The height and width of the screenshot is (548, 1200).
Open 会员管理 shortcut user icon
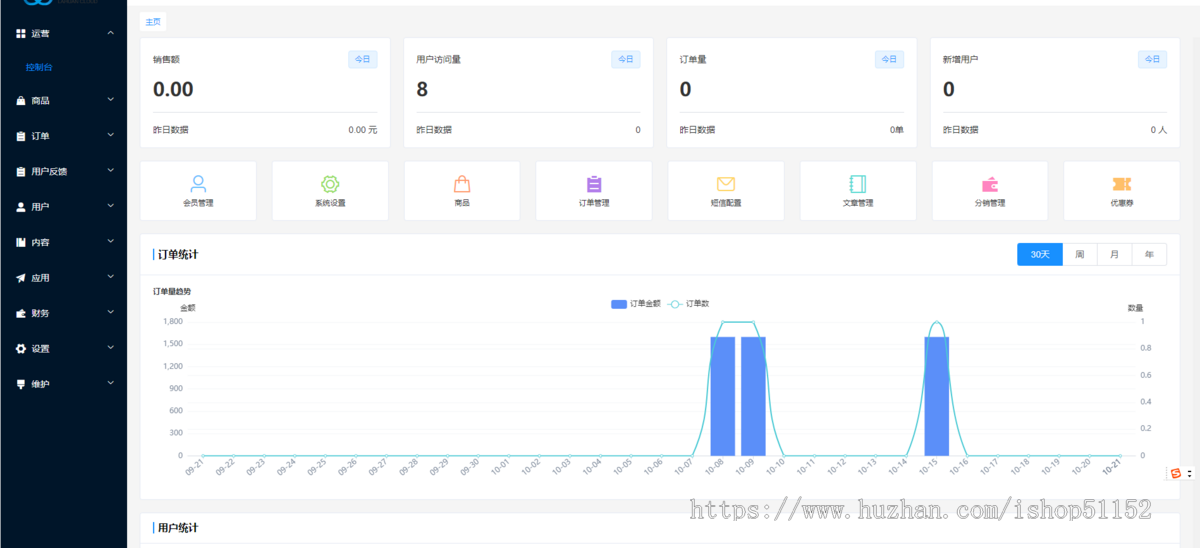pos(198,184)
